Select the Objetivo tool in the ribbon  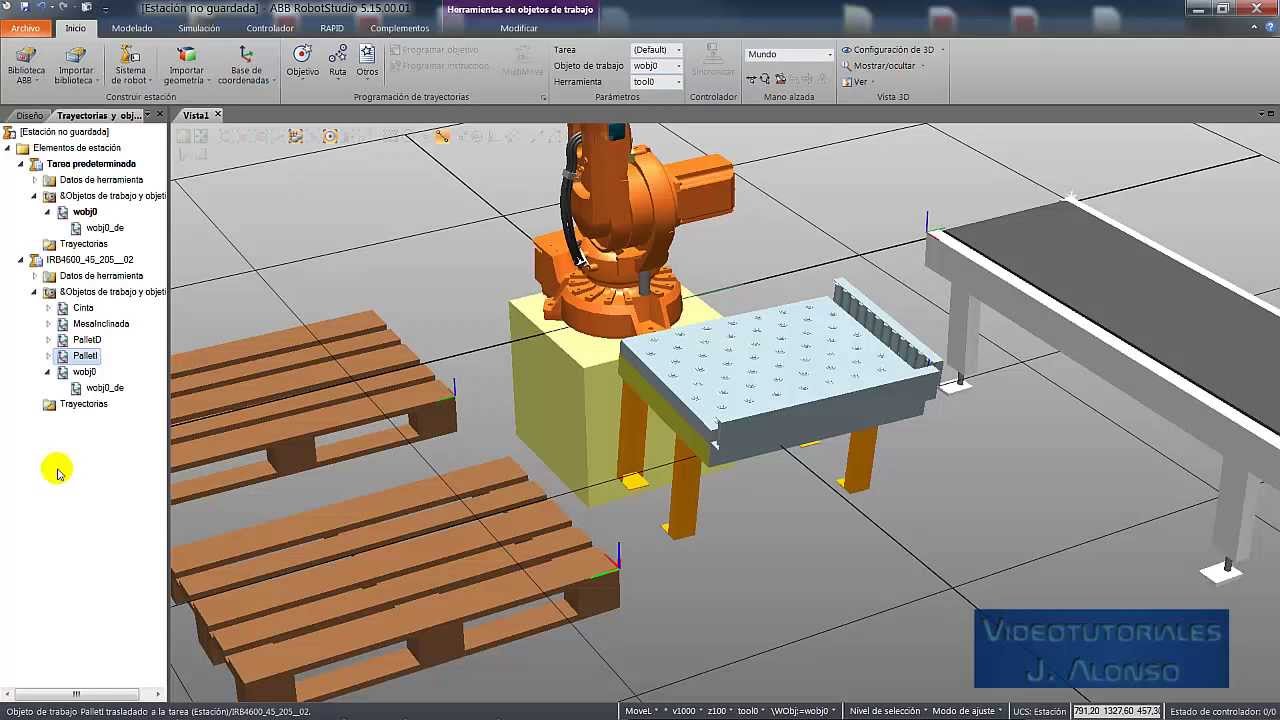pyautogui.click(x=302, y=60)
